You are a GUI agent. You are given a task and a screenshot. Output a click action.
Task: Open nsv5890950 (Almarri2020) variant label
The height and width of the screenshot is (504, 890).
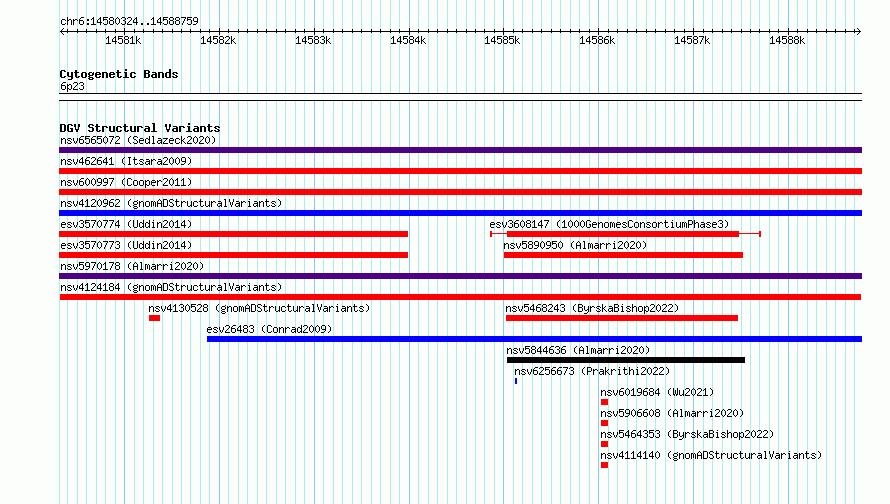tap(575, 245)
